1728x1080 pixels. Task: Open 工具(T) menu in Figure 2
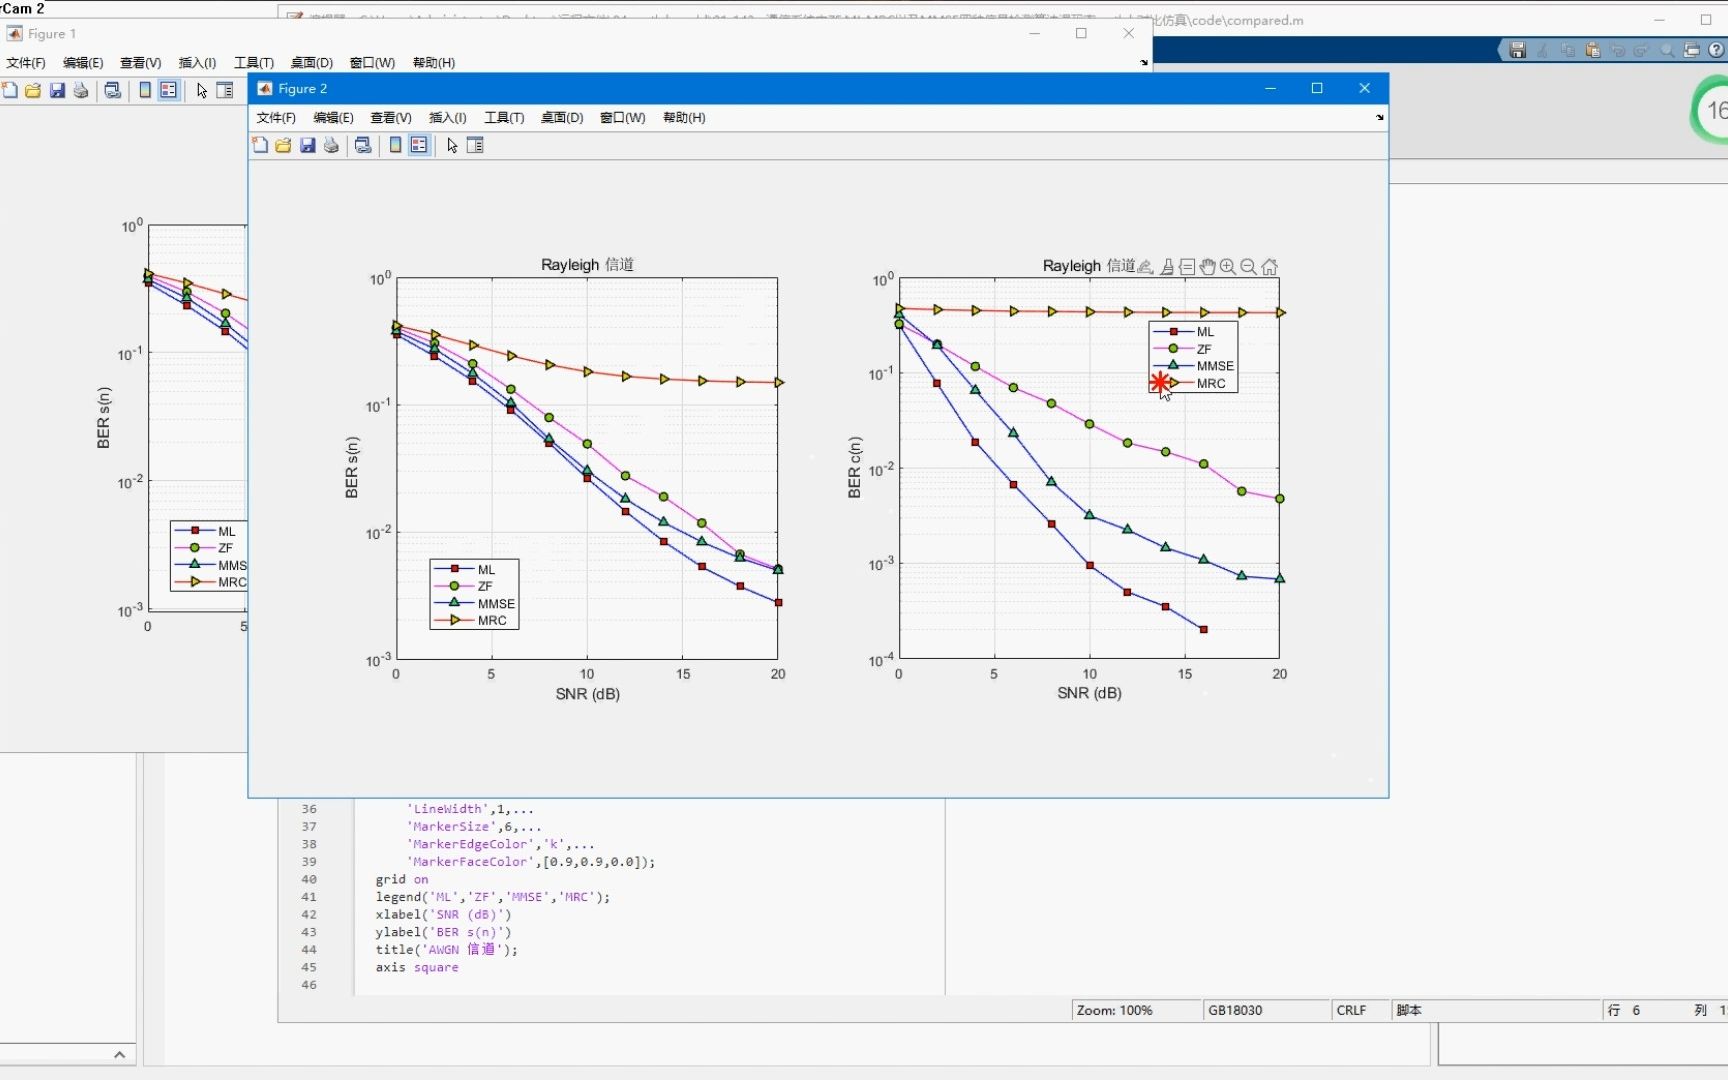pyautogui.click(x=504, y=118)
